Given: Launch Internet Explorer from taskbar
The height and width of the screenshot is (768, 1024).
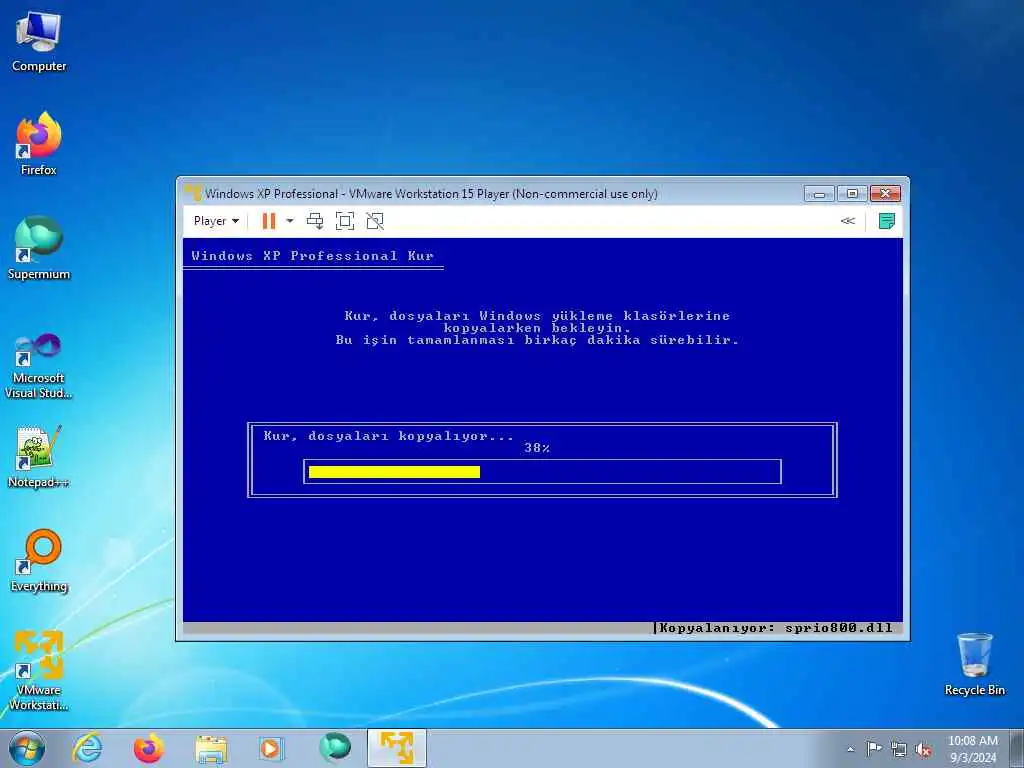Looking at the screenshot, I should click(88, 748).
